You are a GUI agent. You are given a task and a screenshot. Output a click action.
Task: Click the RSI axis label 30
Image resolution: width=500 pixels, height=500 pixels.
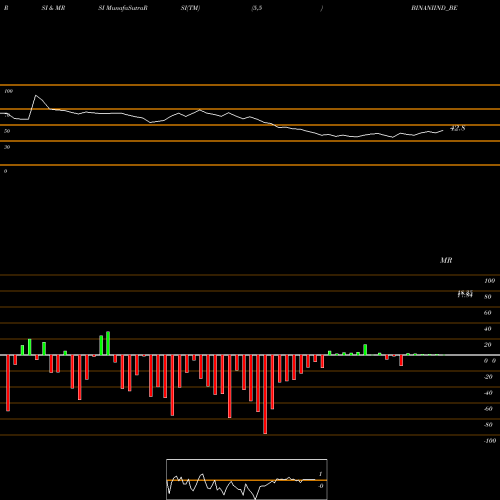click(7, 147)
